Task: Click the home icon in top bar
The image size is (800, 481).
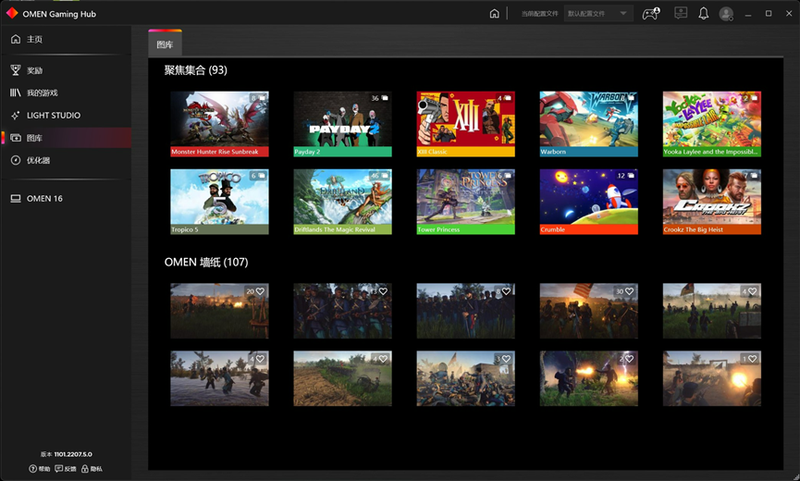Action: pyautogui.click(x=494, y=14)
